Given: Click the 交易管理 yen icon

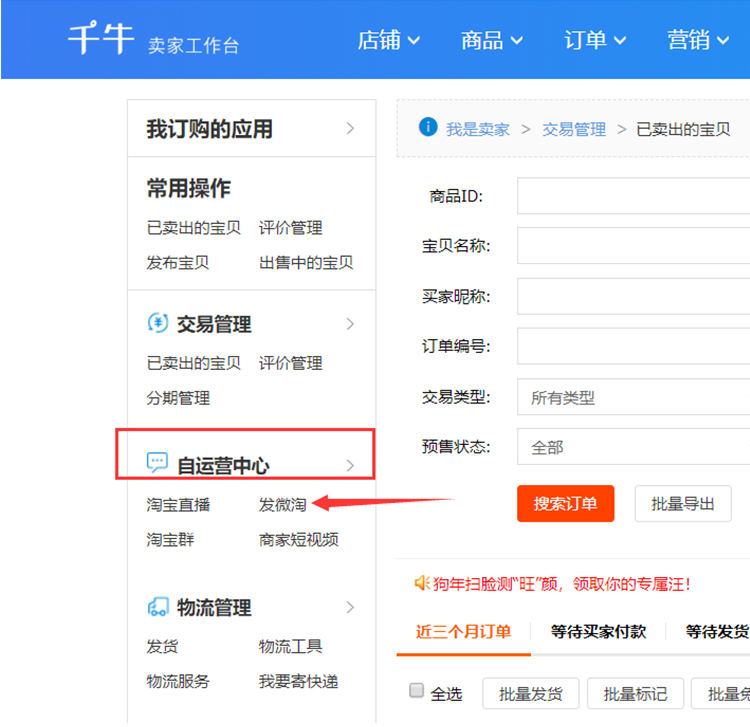Looking at the screenshot, I should 158,322.
